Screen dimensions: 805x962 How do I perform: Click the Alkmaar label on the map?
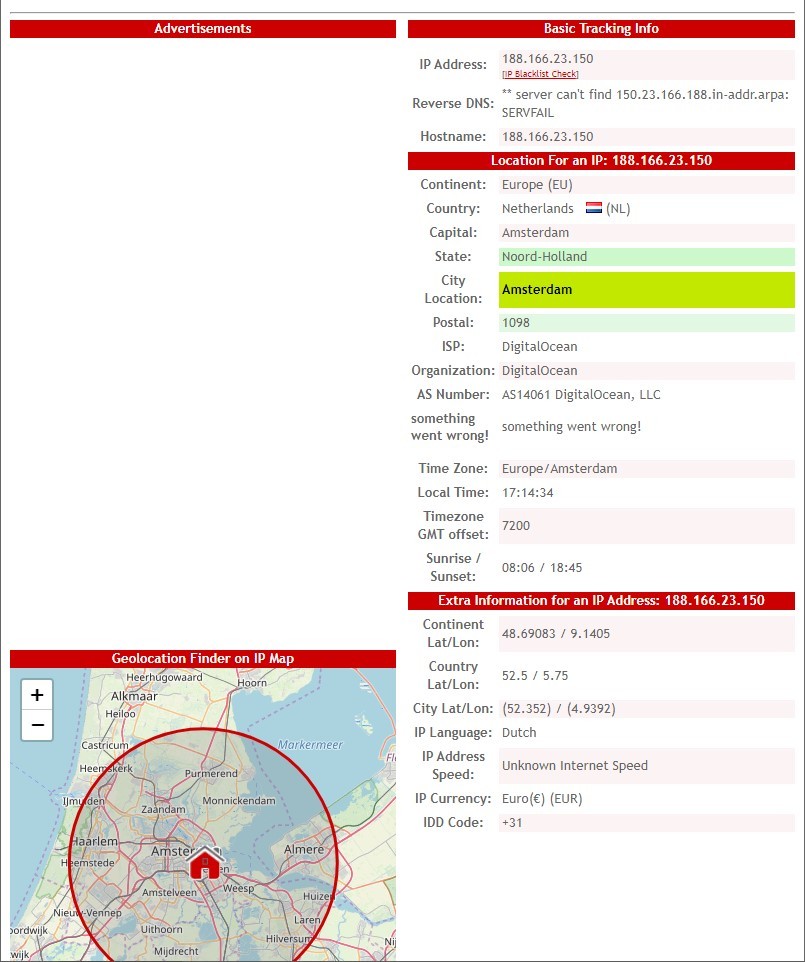point(134,696)
